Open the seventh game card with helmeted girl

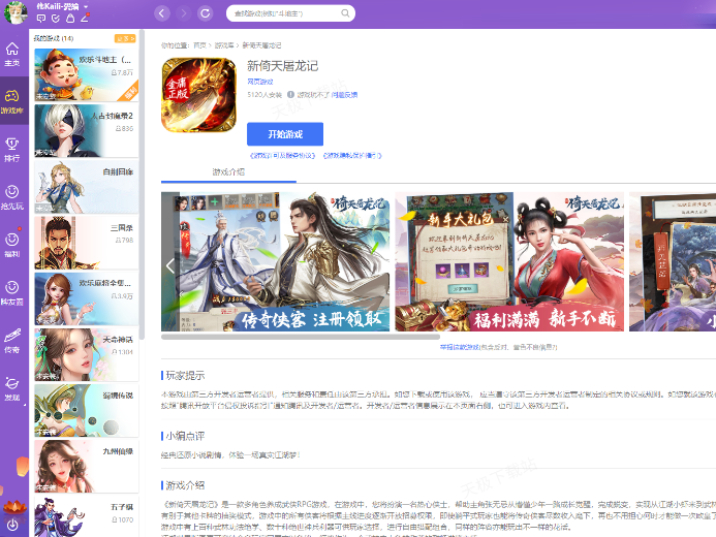(x=86, y=411)
